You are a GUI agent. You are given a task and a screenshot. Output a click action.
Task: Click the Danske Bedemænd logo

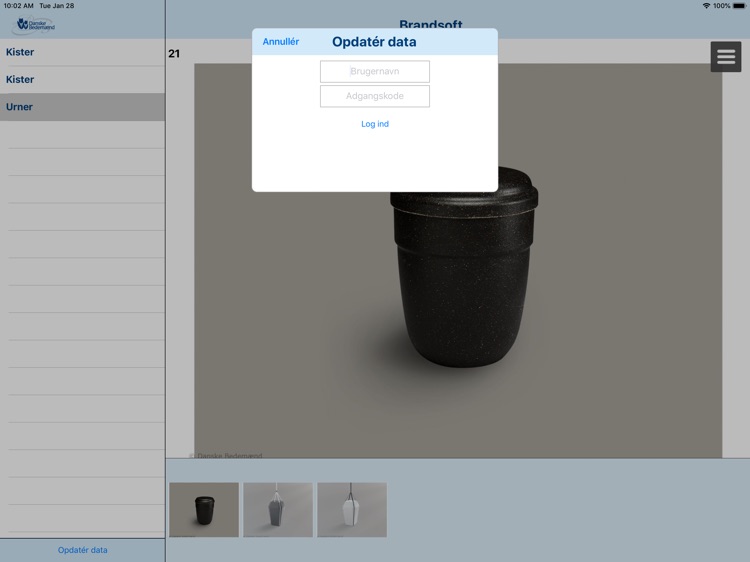point(35,24)
